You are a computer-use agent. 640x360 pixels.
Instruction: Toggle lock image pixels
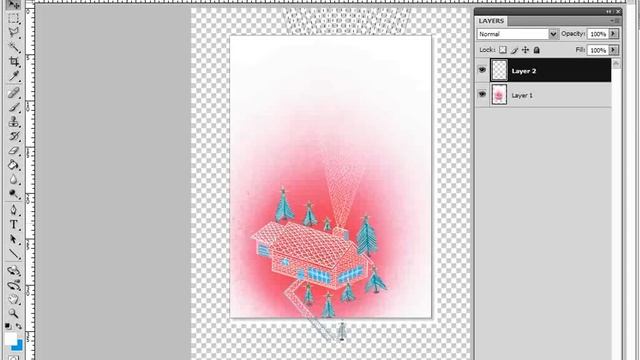[x=514, y=50]
